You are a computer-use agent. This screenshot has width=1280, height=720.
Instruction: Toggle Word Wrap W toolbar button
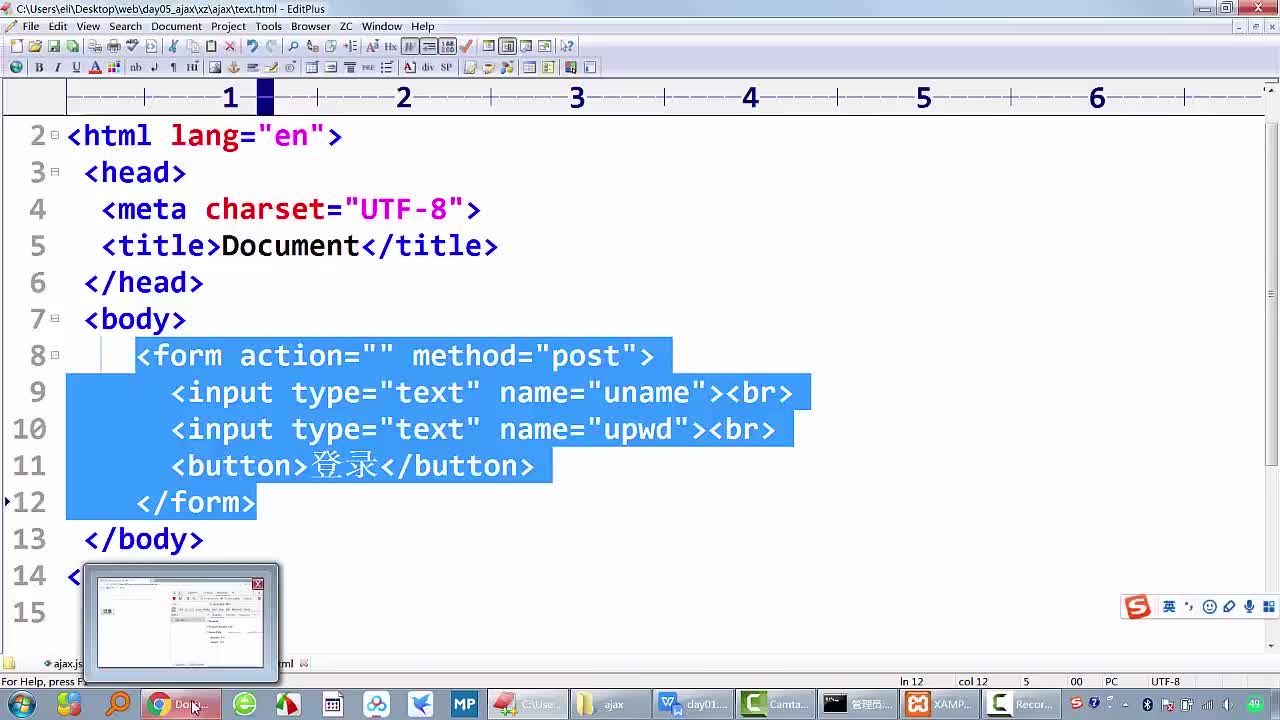click(410, 46)
